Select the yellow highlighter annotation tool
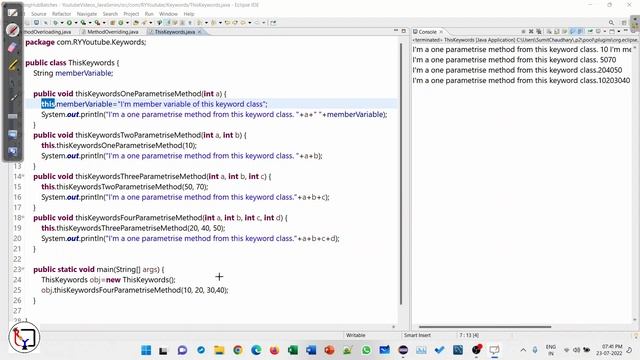Screen dimensions: 640x360 [x=13, y=65]
